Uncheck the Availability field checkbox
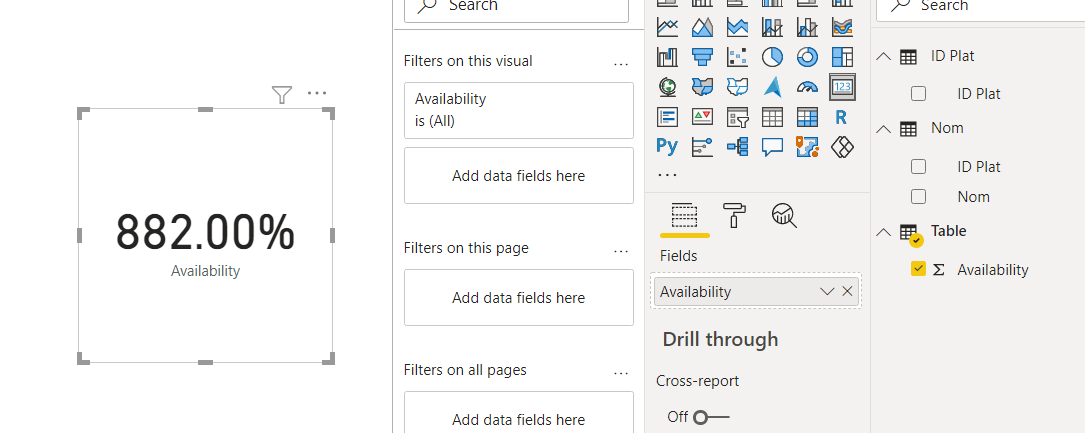Screen dimensions: 1085x433 918,269
